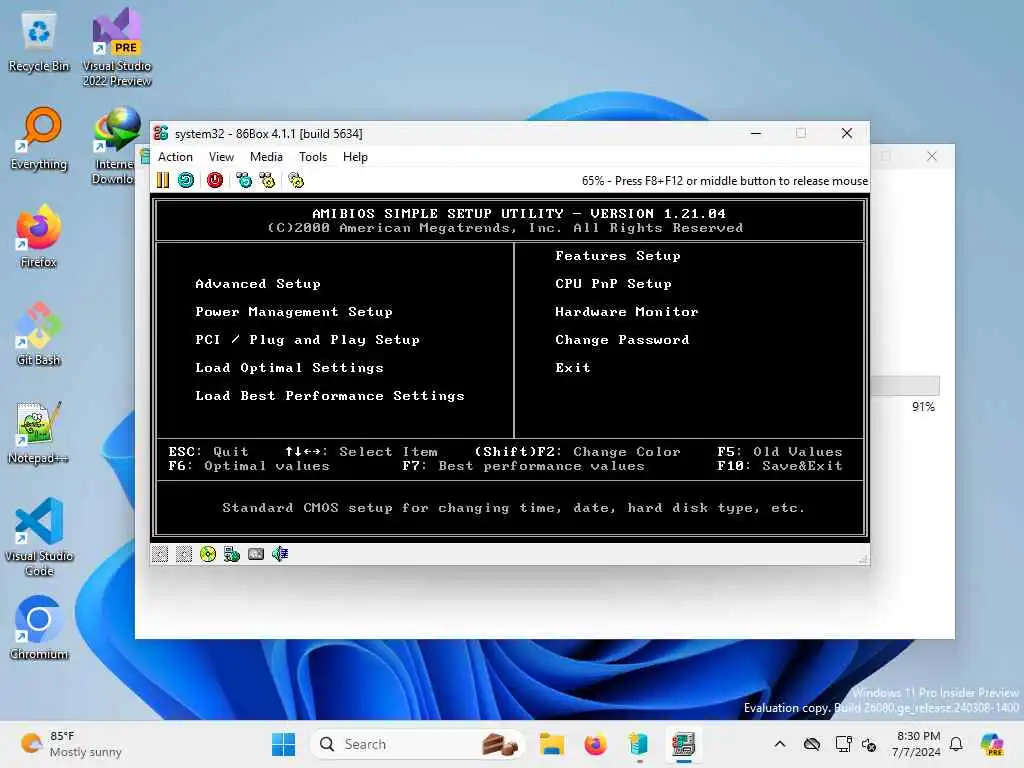Open the Windows Start menu
1024x768 pixels.
click(x=283, y=744)
